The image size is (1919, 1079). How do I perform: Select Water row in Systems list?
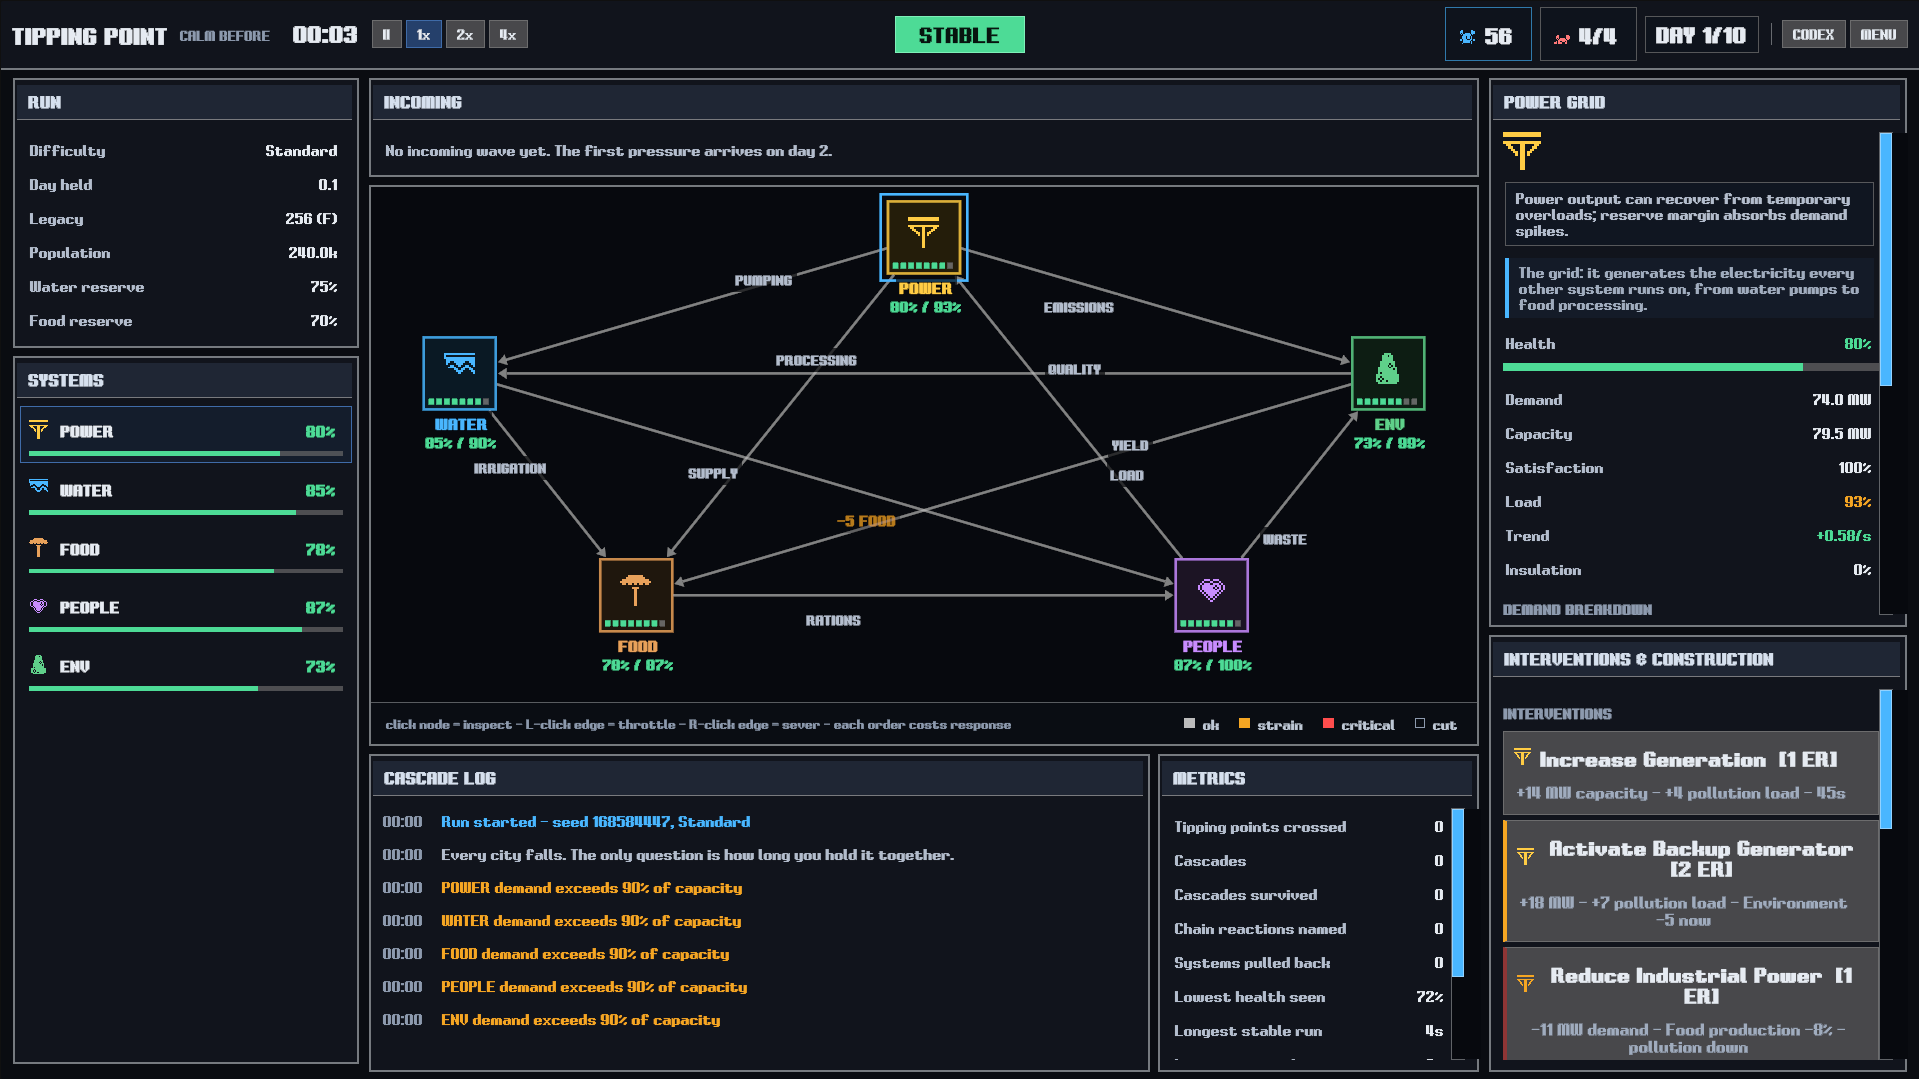click(x=186, y=493)
